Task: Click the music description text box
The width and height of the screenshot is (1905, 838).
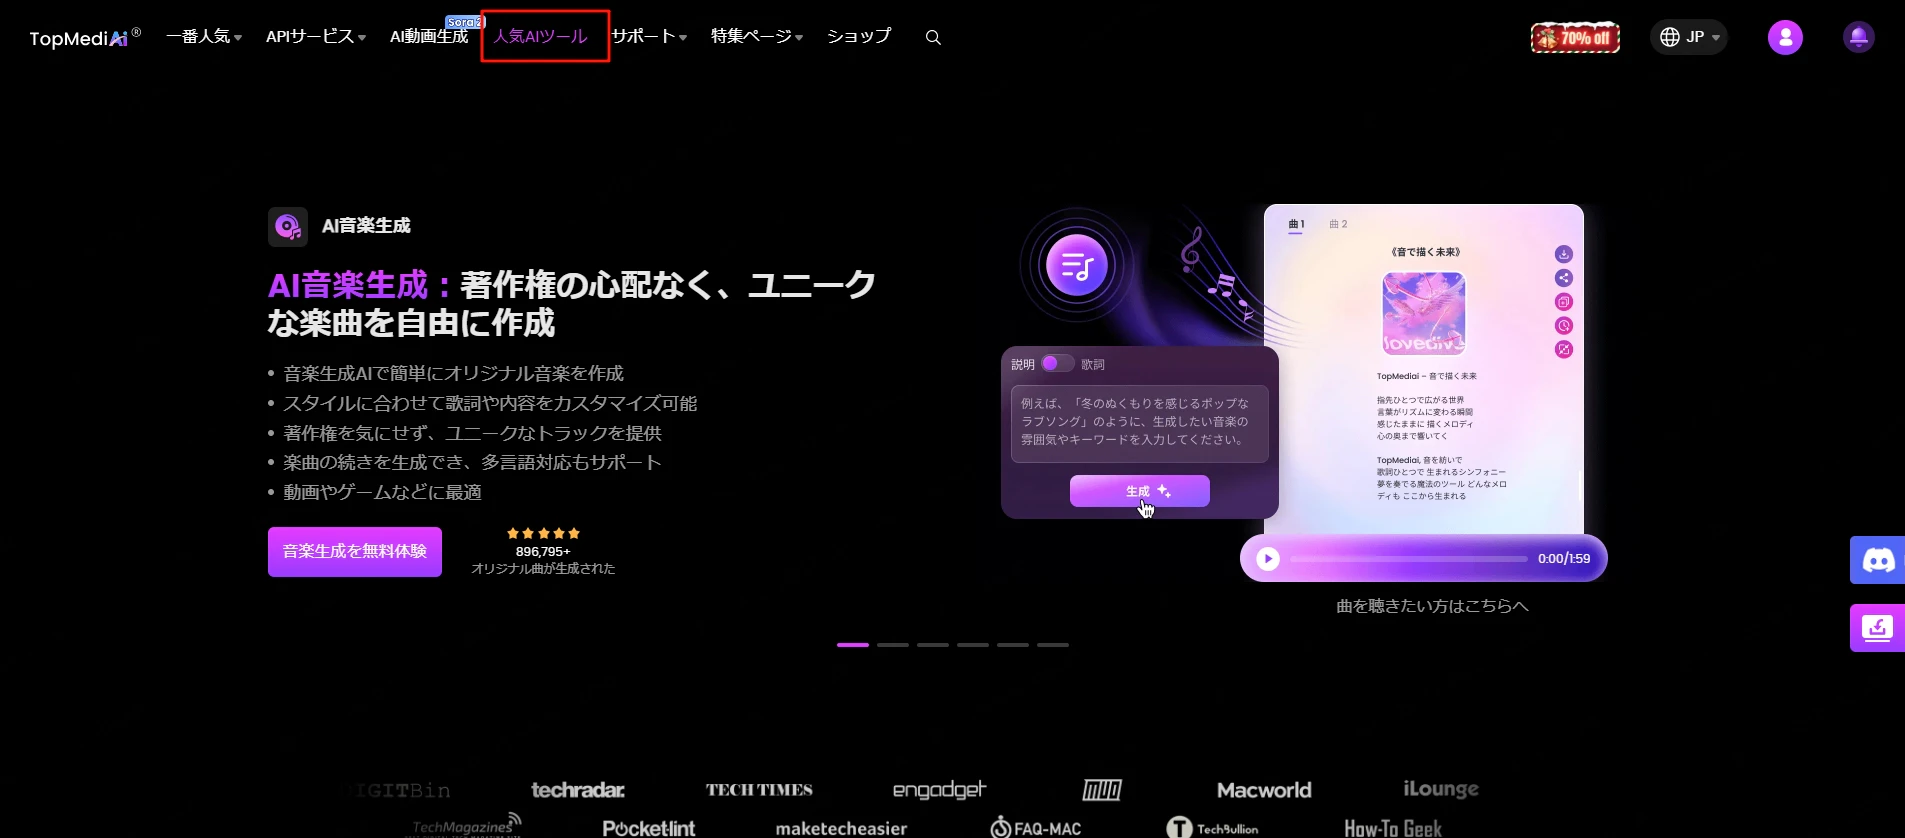Action: [1140, 424]
